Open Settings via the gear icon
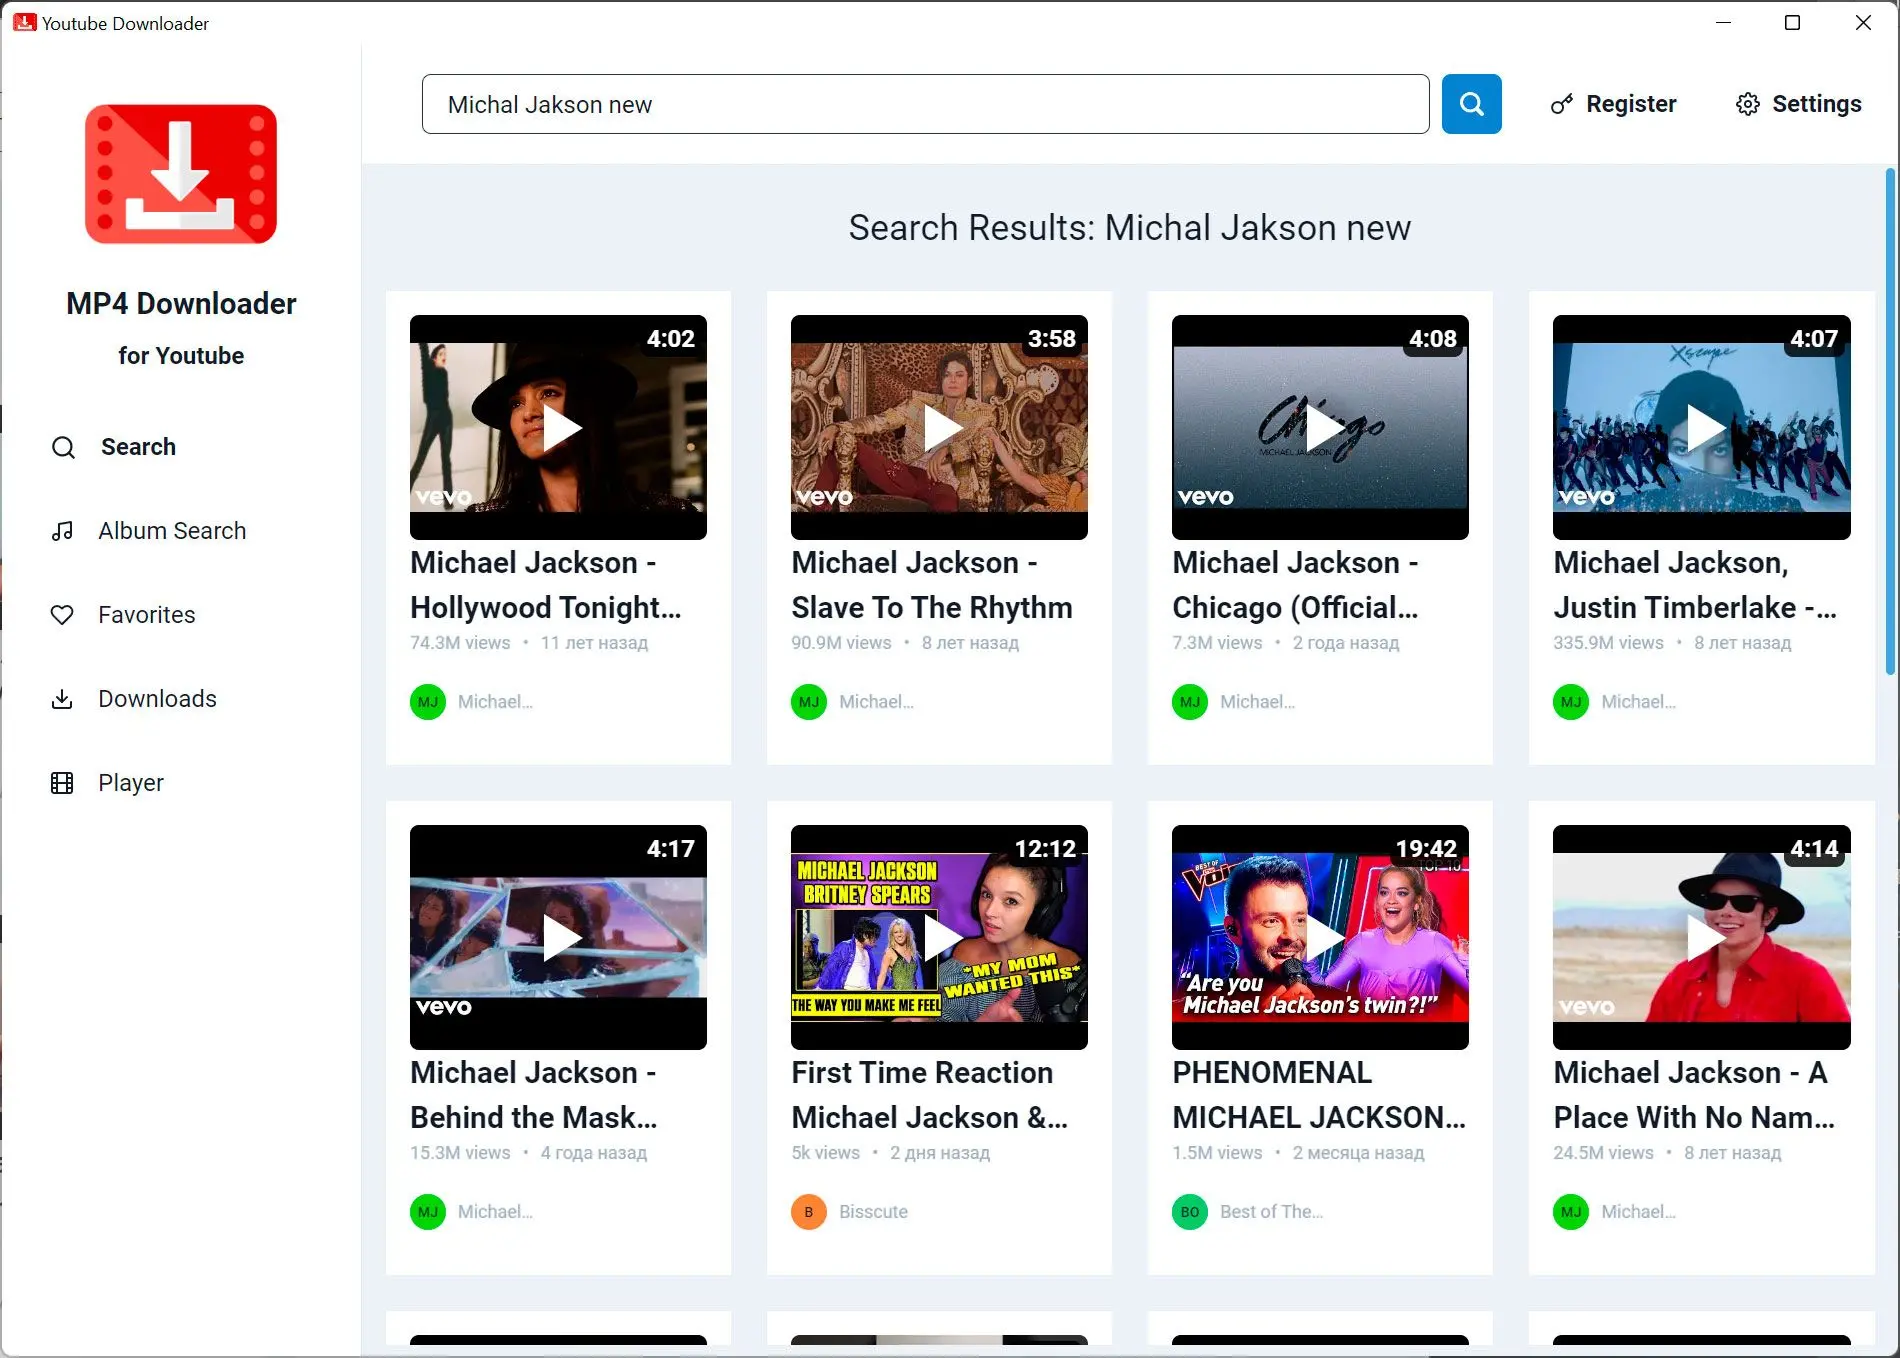The image size is (1900, 1358). point(1747,104)
